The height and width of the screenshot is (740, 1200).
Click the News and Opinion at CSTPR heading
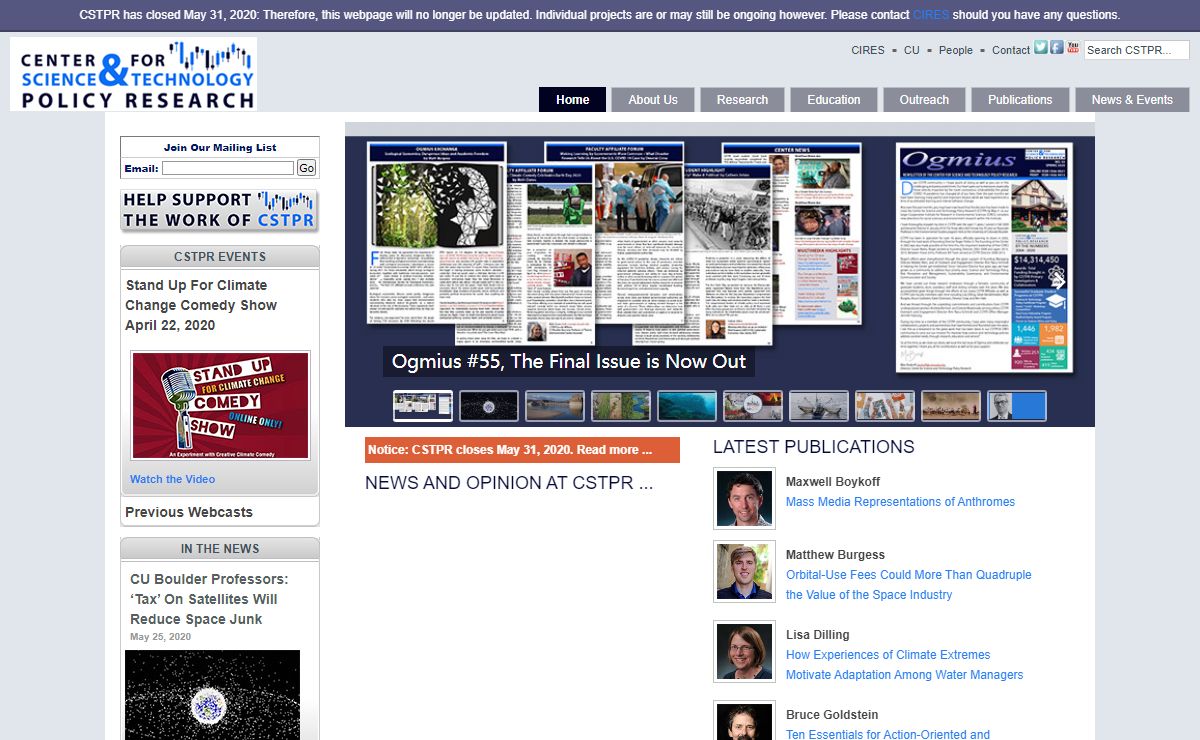509,483
